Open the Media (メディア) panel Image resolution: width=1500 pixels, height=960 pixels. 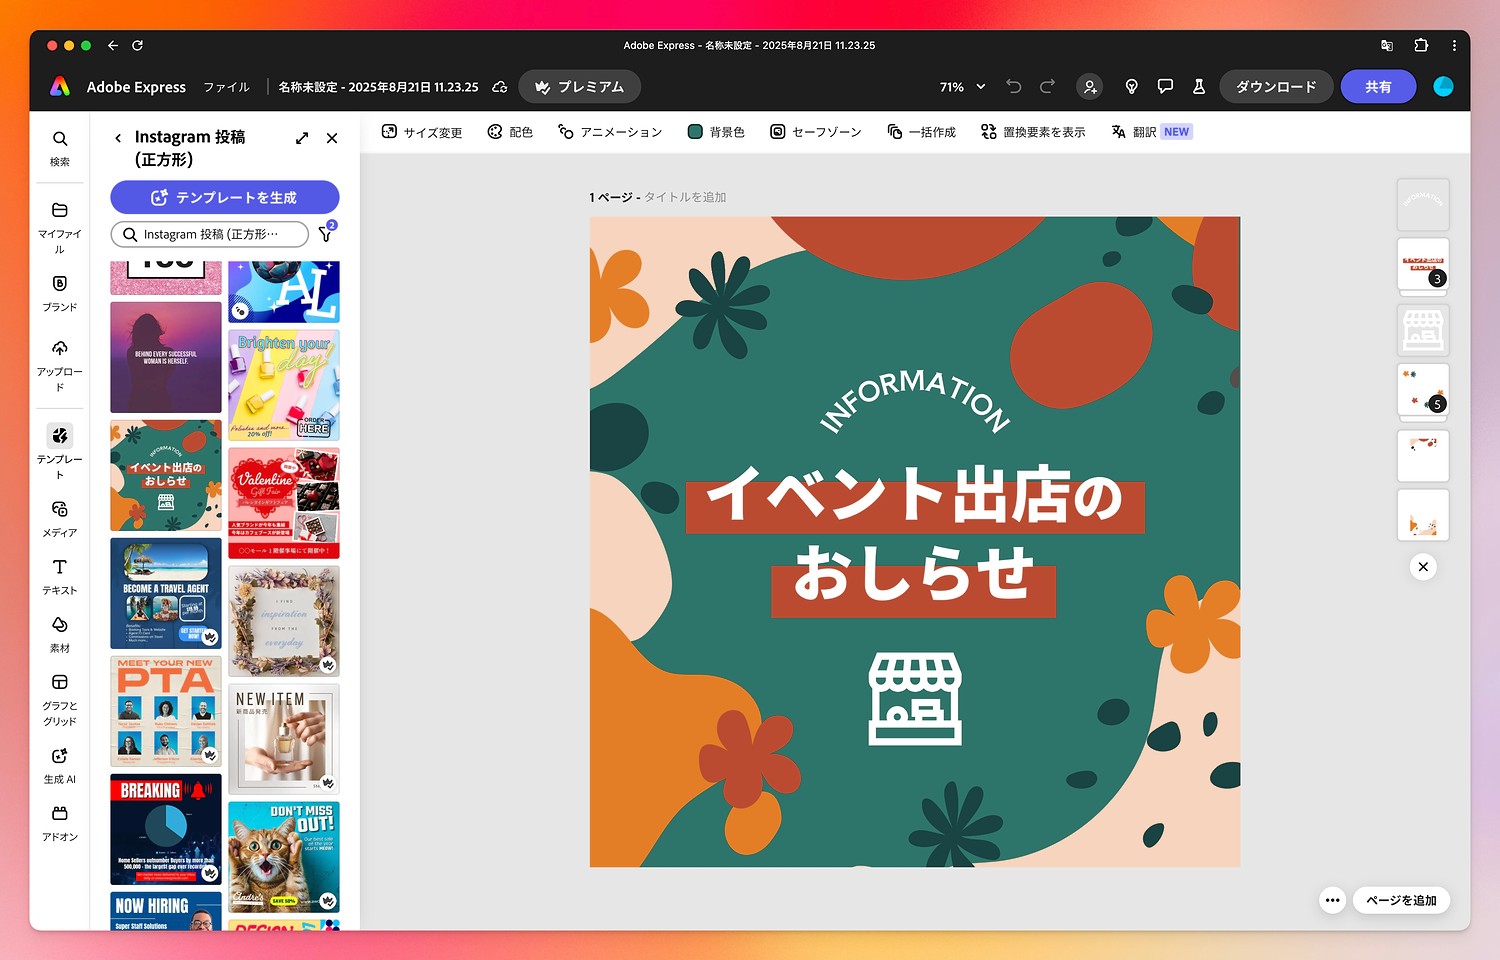(60, 518)
